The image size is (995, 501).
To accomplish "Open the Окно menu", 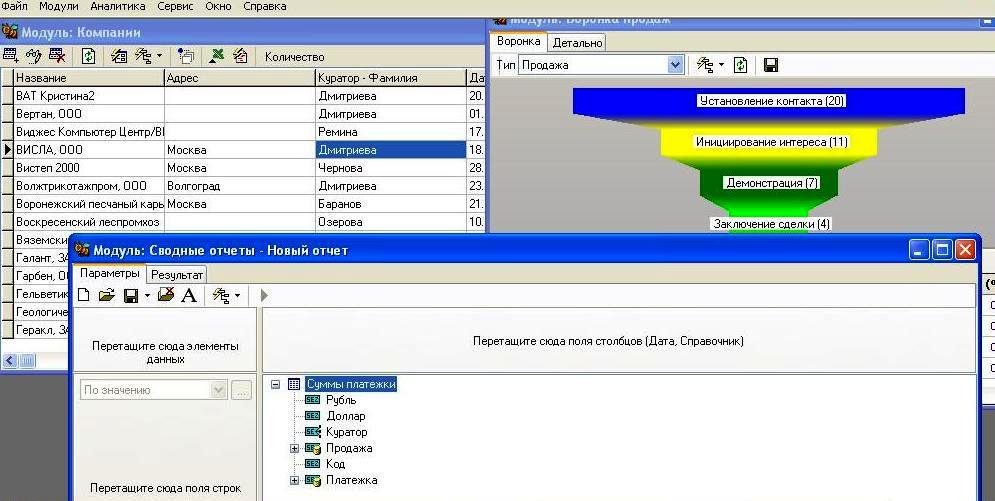I will [x=218, y=6].
